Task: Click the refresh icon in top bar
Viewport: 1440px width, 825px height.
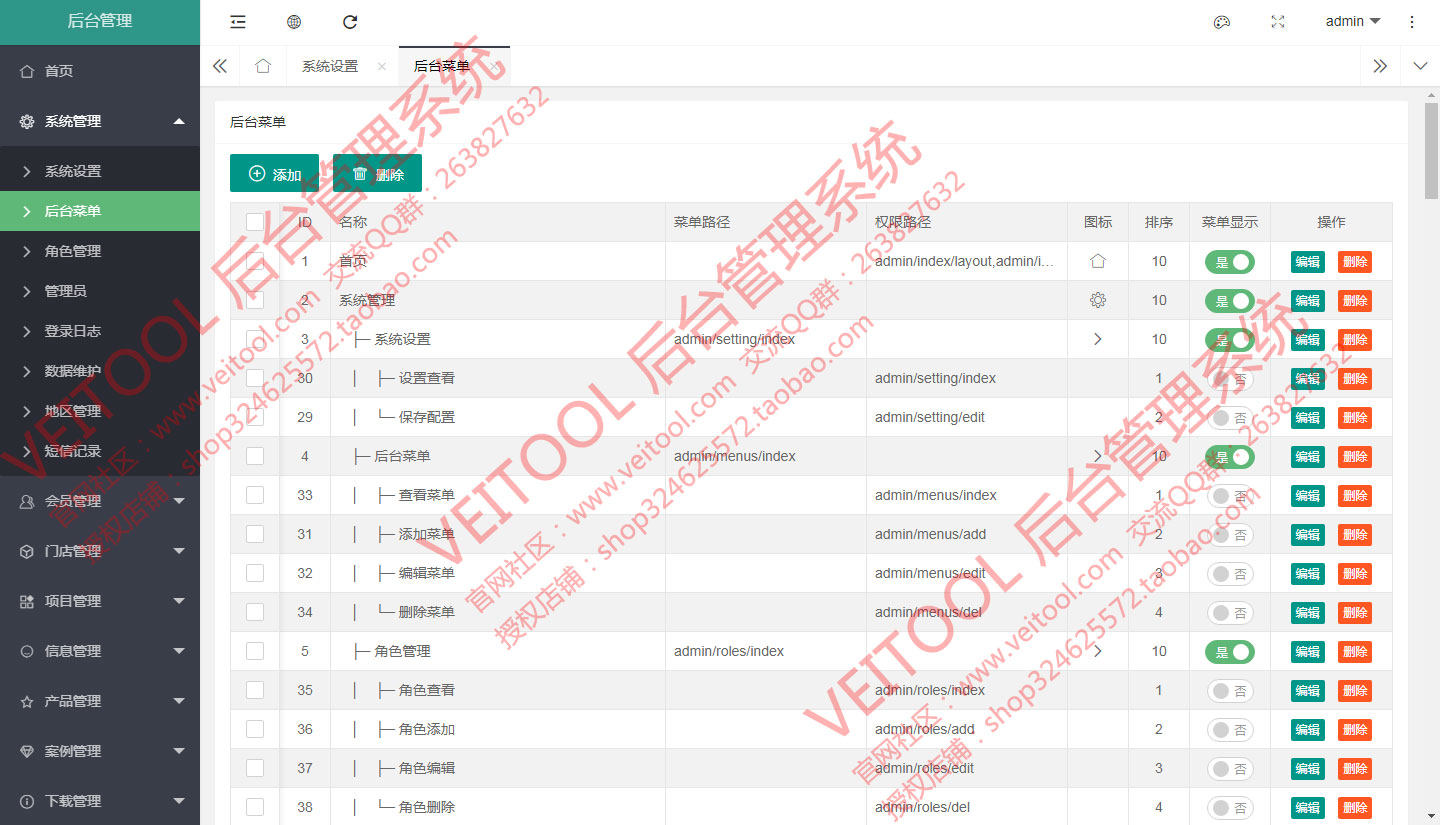Action: (350, 22)
